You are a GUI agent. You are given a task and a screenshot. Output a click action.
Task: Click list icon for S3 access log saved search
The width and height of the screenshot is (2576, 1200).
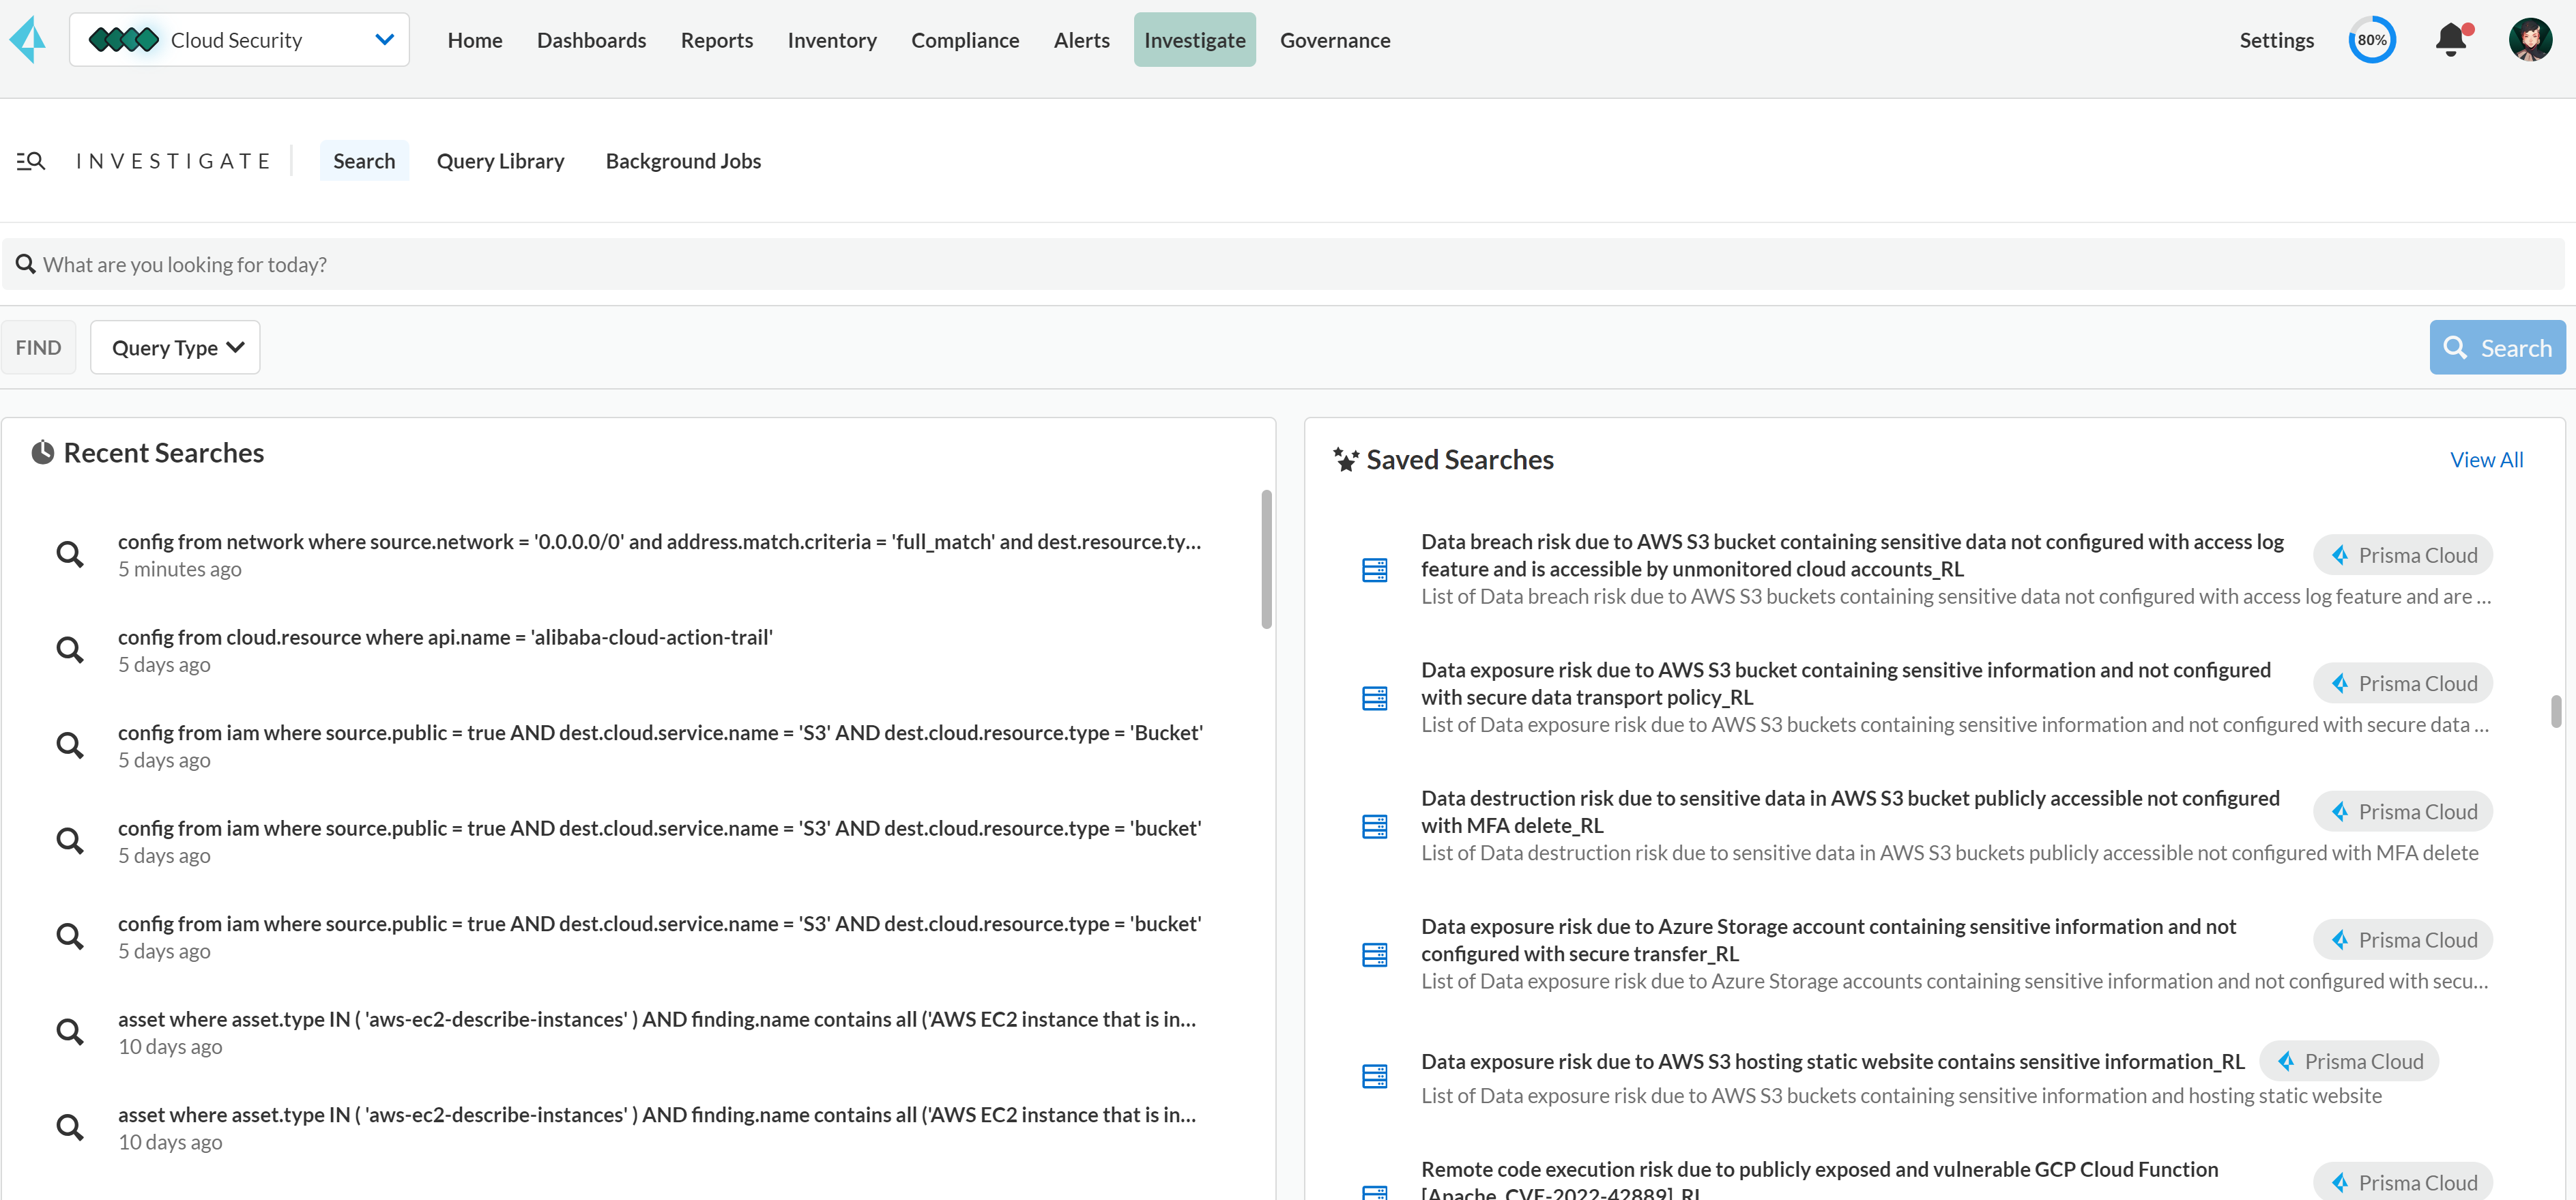click(1375, 570)
